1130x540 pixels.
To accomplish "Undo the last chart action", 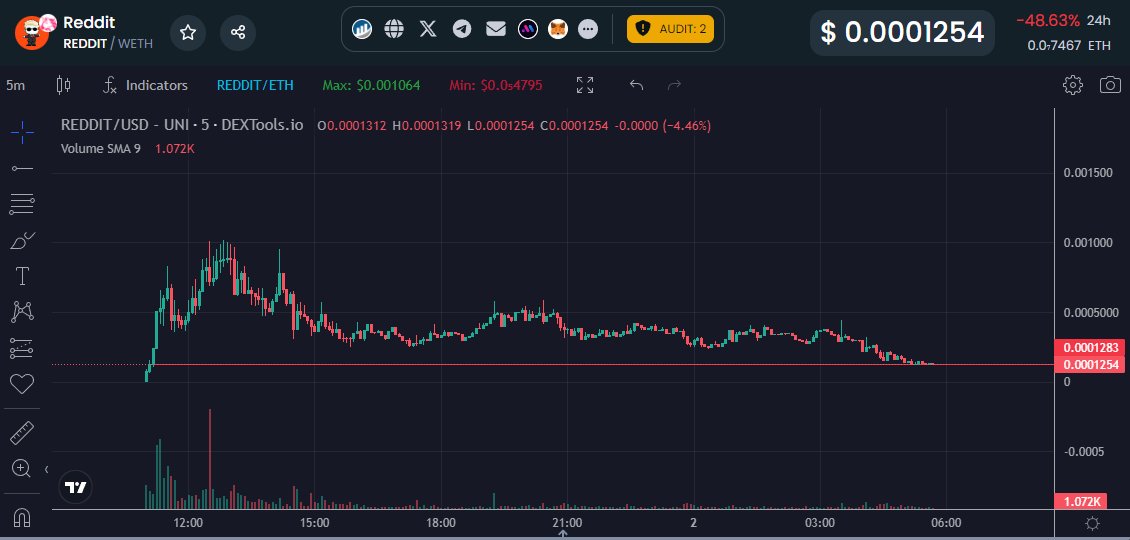I will coord(636,85).
